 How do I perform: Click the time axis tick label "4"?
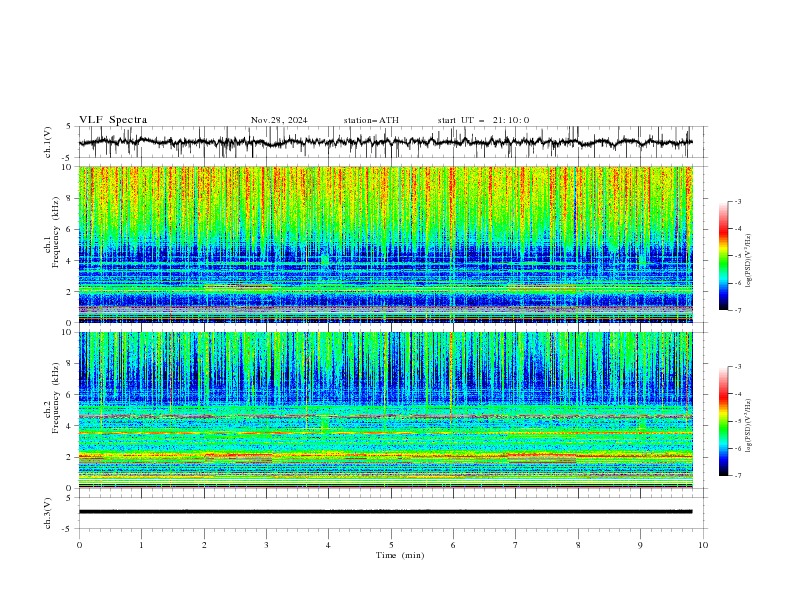pos(328,545)
